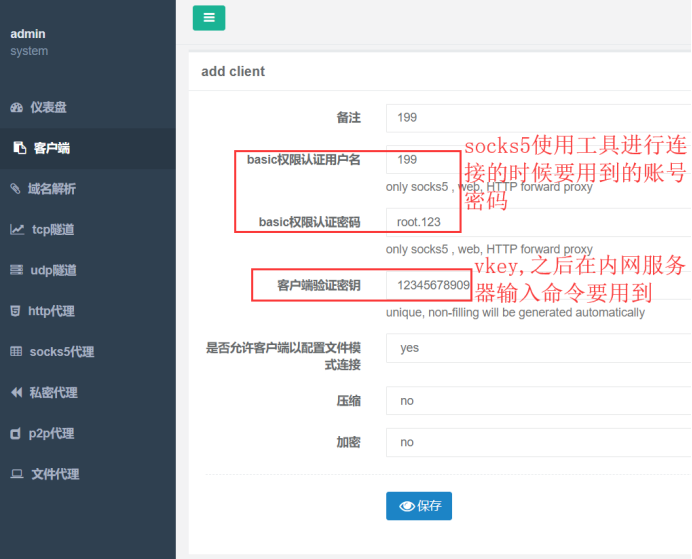Click the basic权限认证用户名 label

[x=304, y=160]
